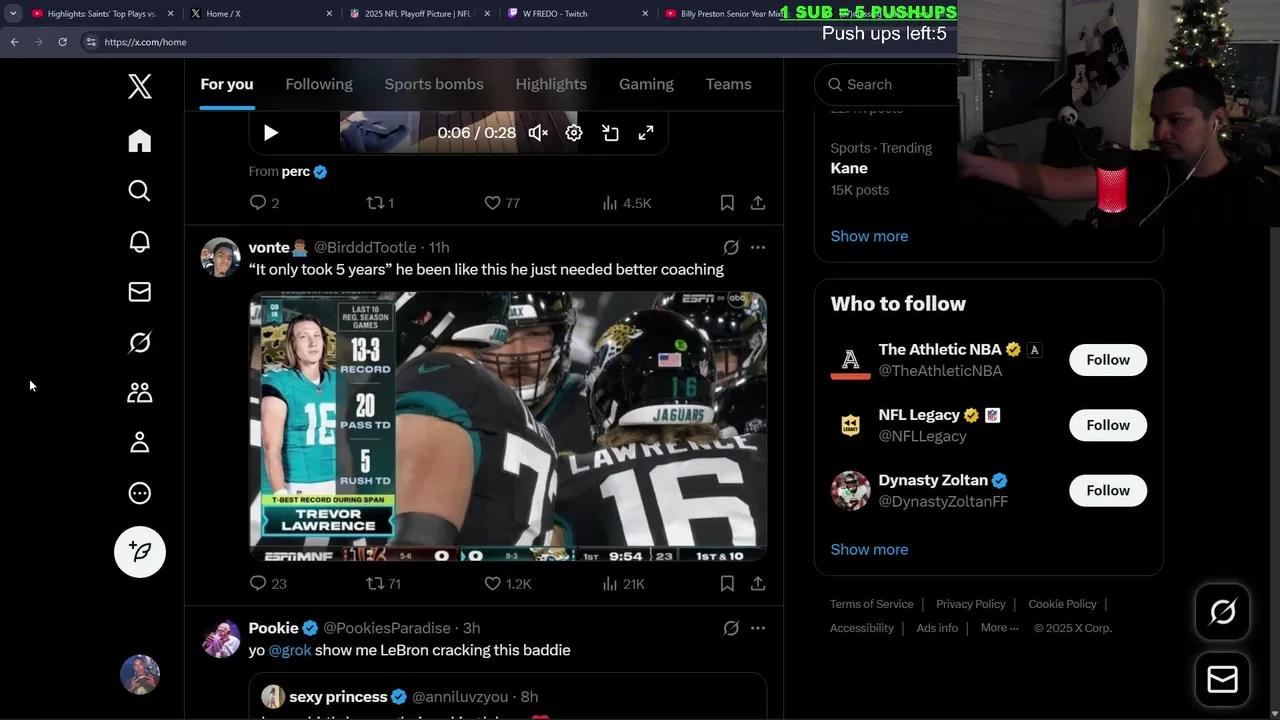Open the Grok action on Pookie's post
1280x720 pixels.
pos(731,628)
